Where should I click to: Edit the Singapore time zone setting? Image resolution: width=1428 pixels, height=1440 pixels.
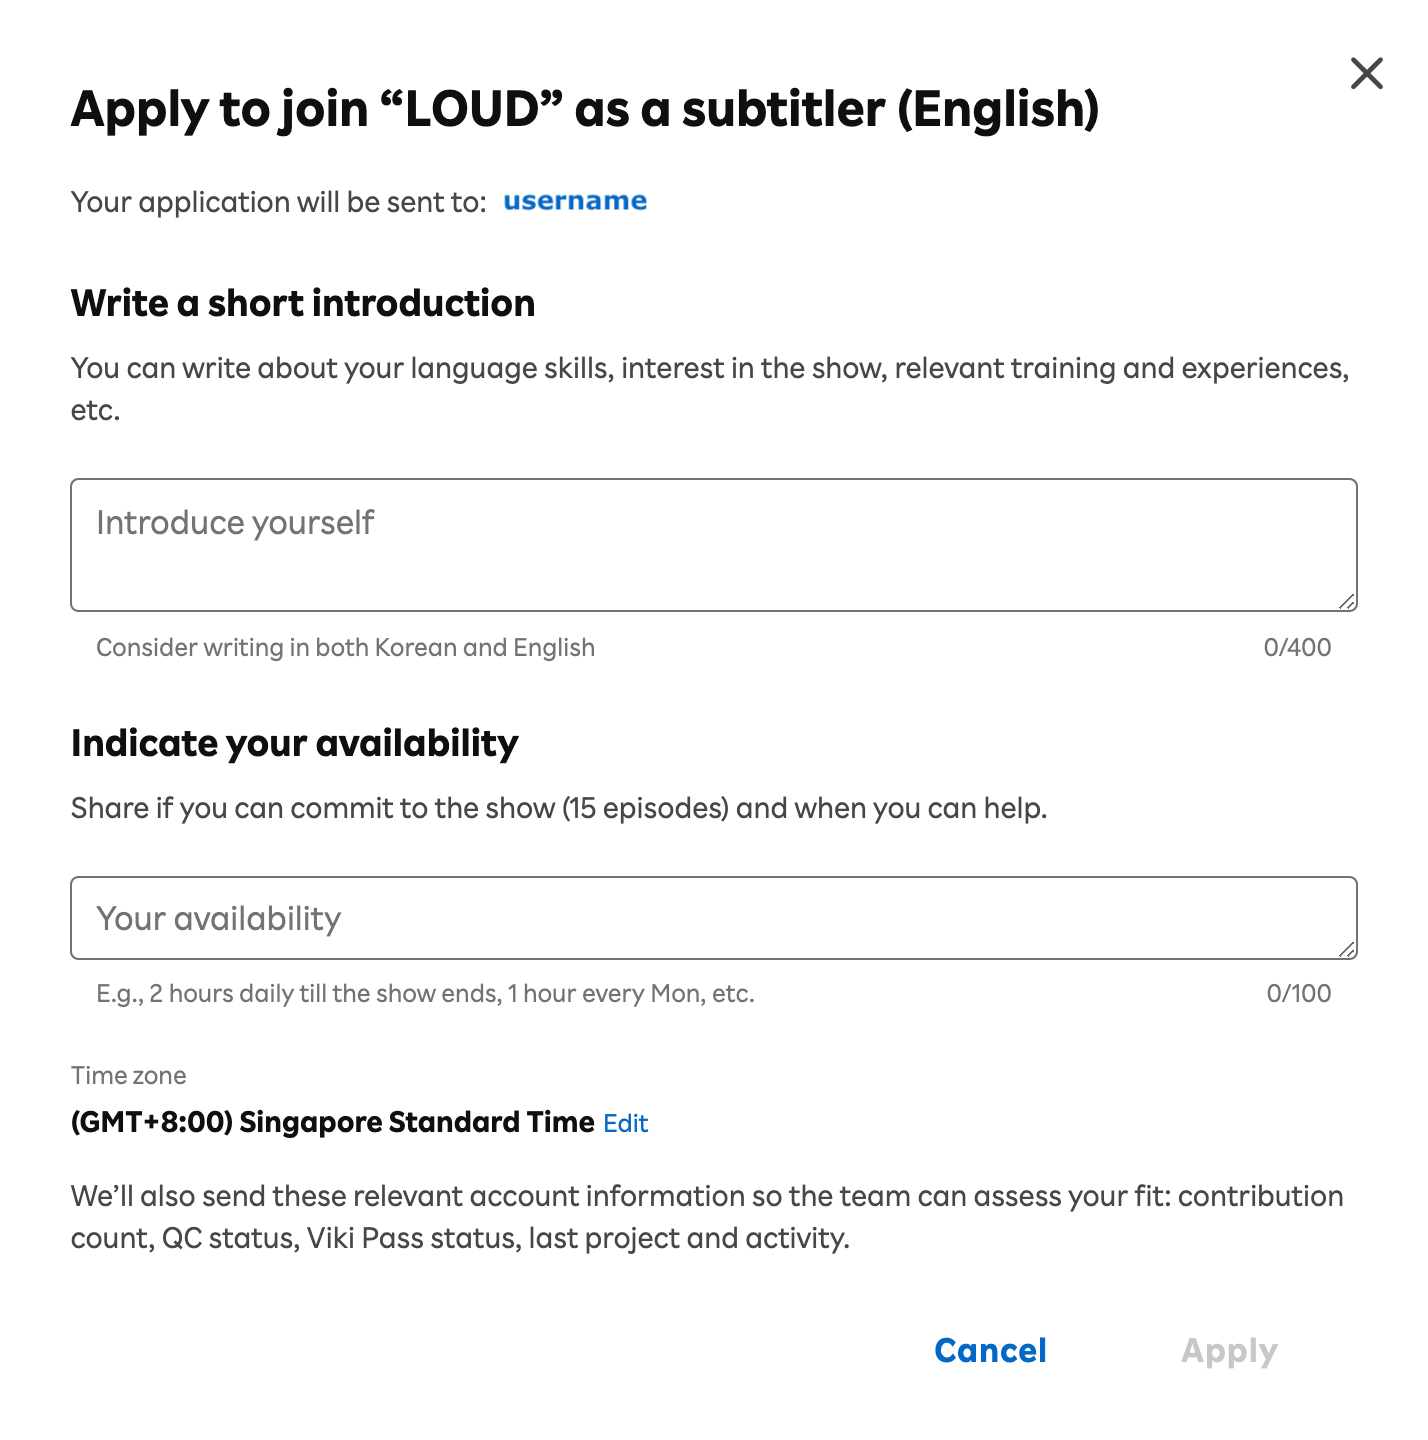coord(626,1123)
